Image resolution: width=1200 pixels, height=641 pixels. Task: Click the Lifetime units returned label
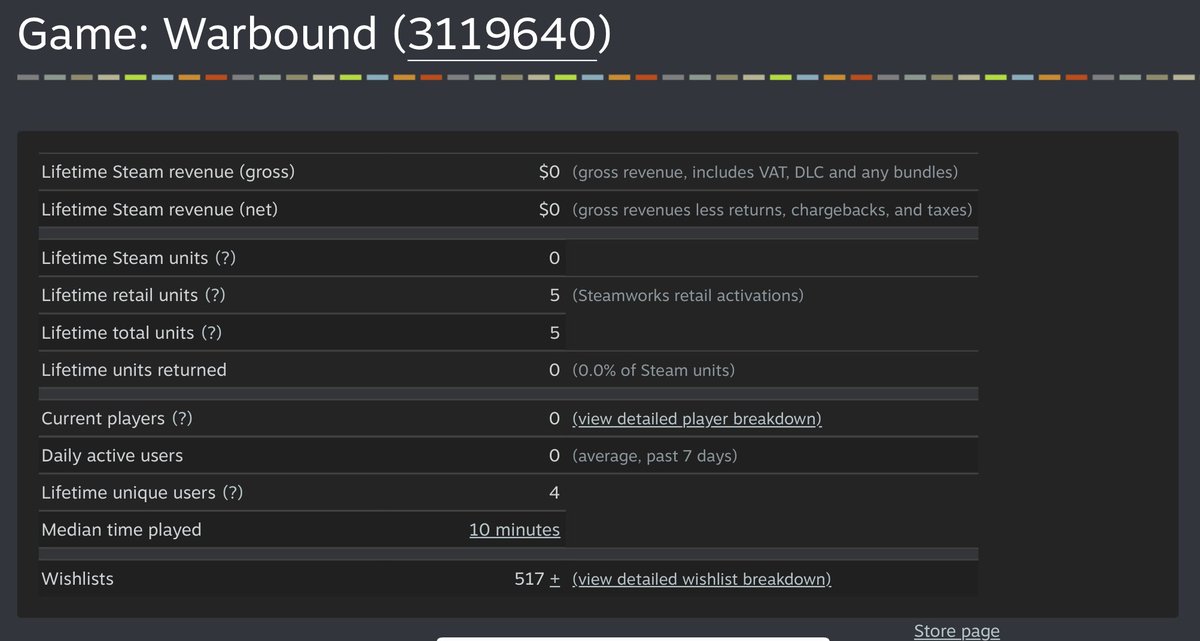(134, 370)
